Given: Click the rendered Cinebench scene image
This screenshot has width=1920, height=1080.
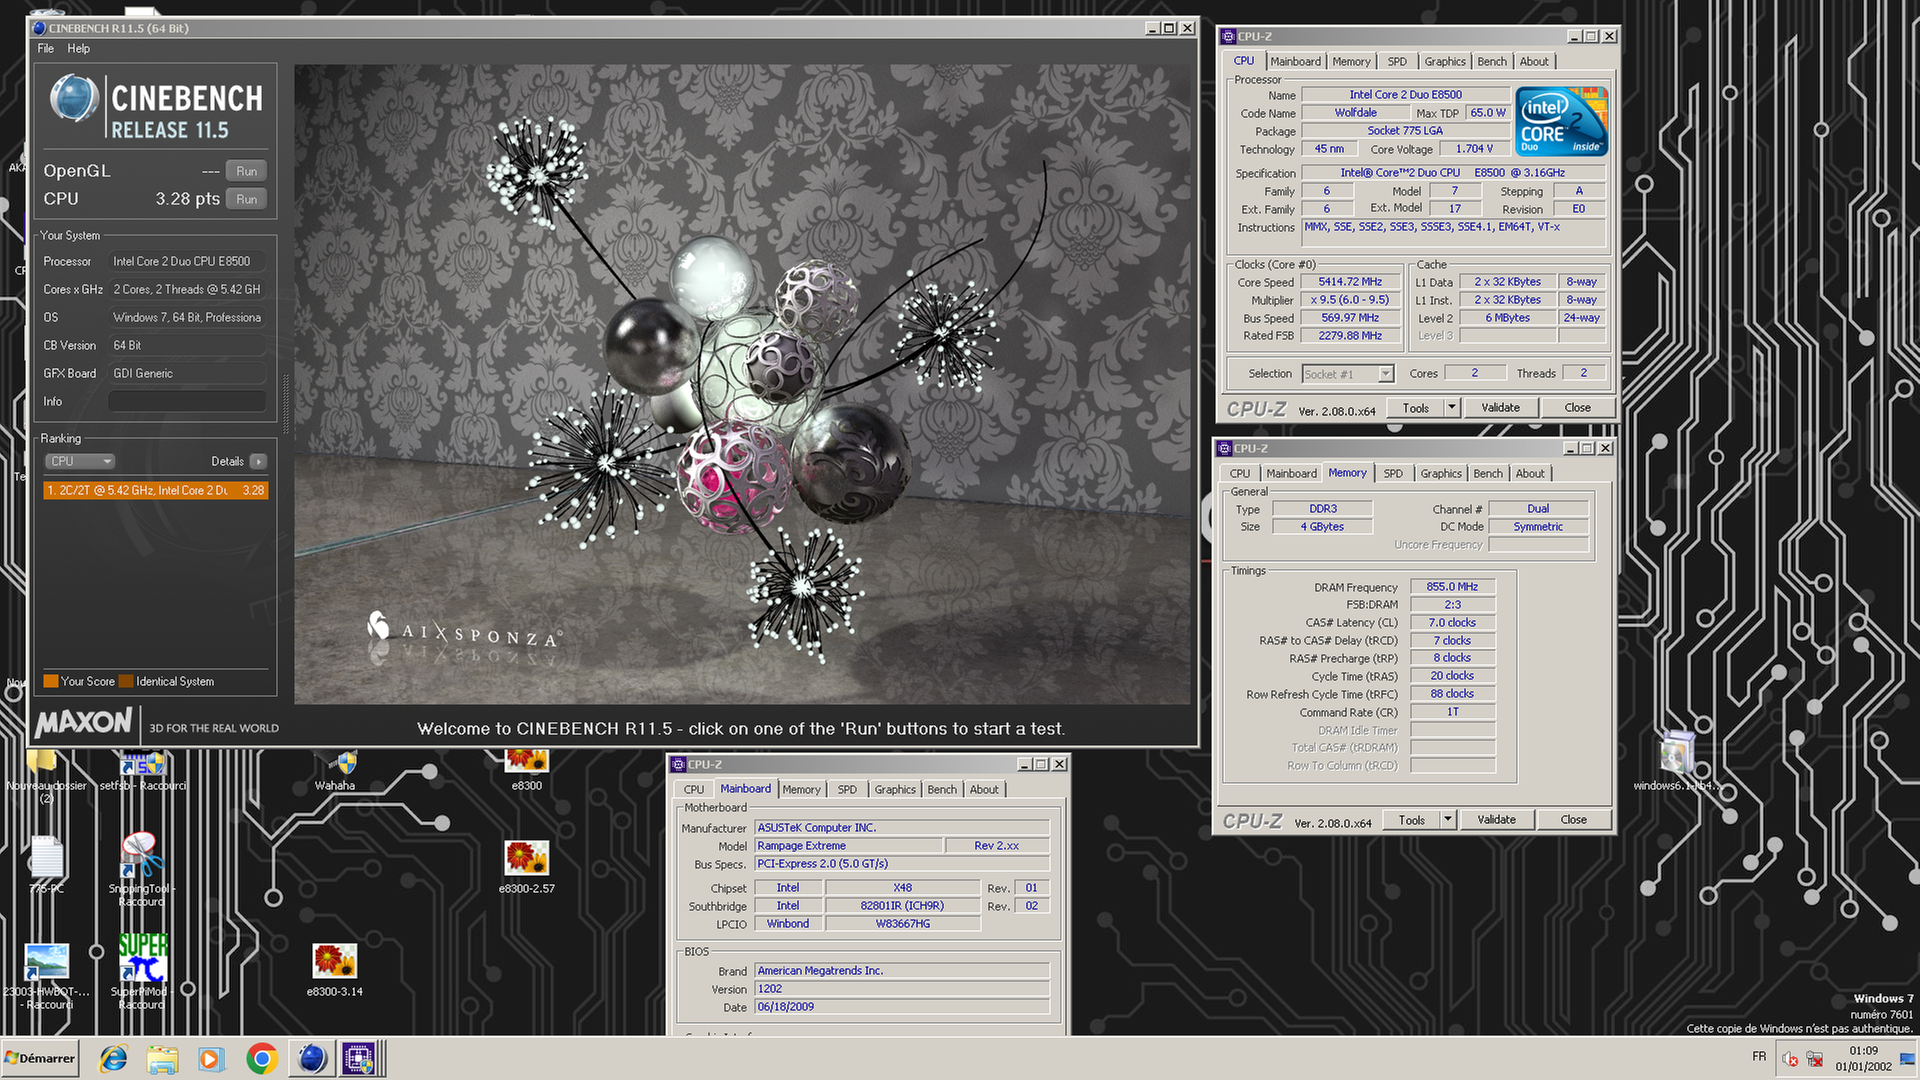Looking at the screenshot, I should click(x=742, y=384).
